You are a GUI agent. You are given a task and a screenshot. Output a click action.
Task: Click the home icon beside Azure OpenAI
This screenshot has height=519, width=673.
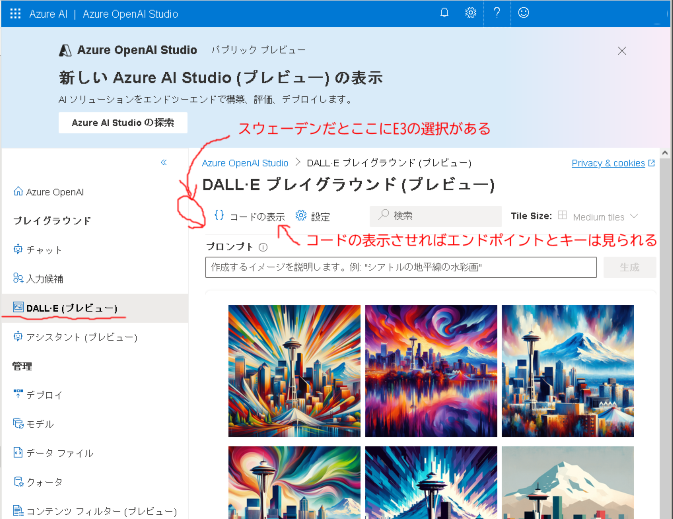(x=18, y=191)
